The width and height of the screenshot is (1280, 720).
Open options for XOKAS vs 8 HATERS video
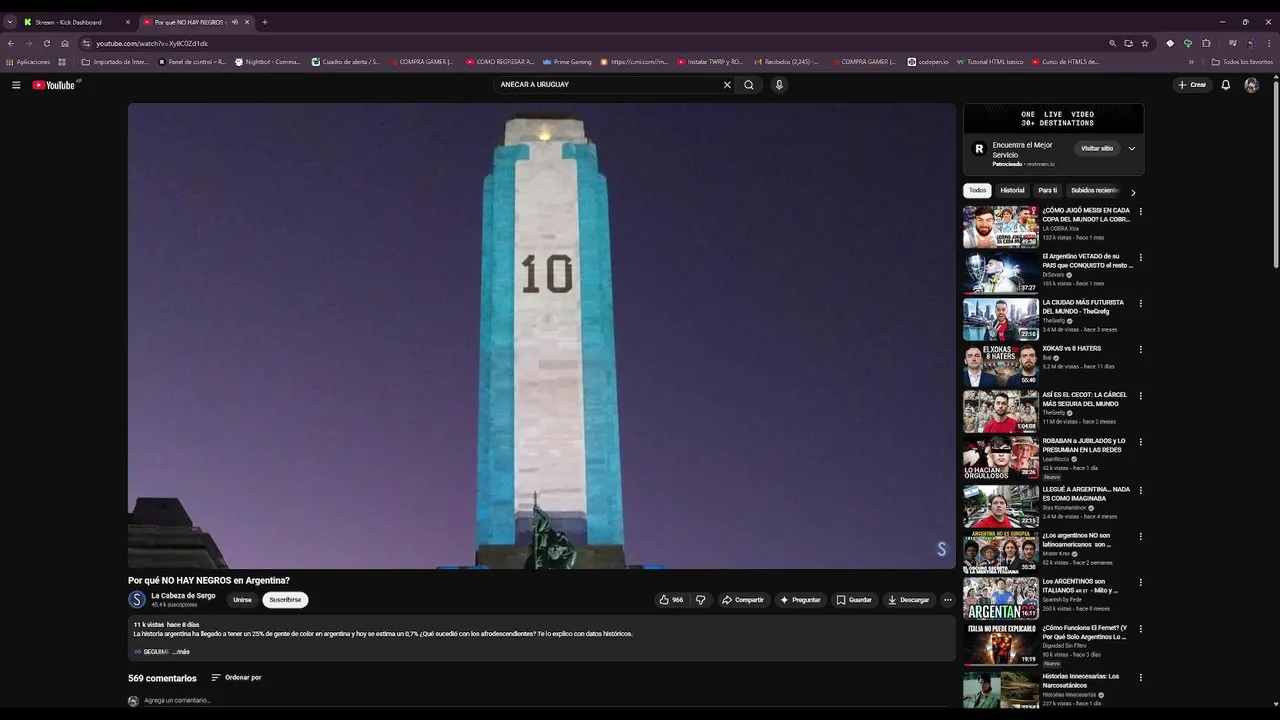(x=1140, y=350)
